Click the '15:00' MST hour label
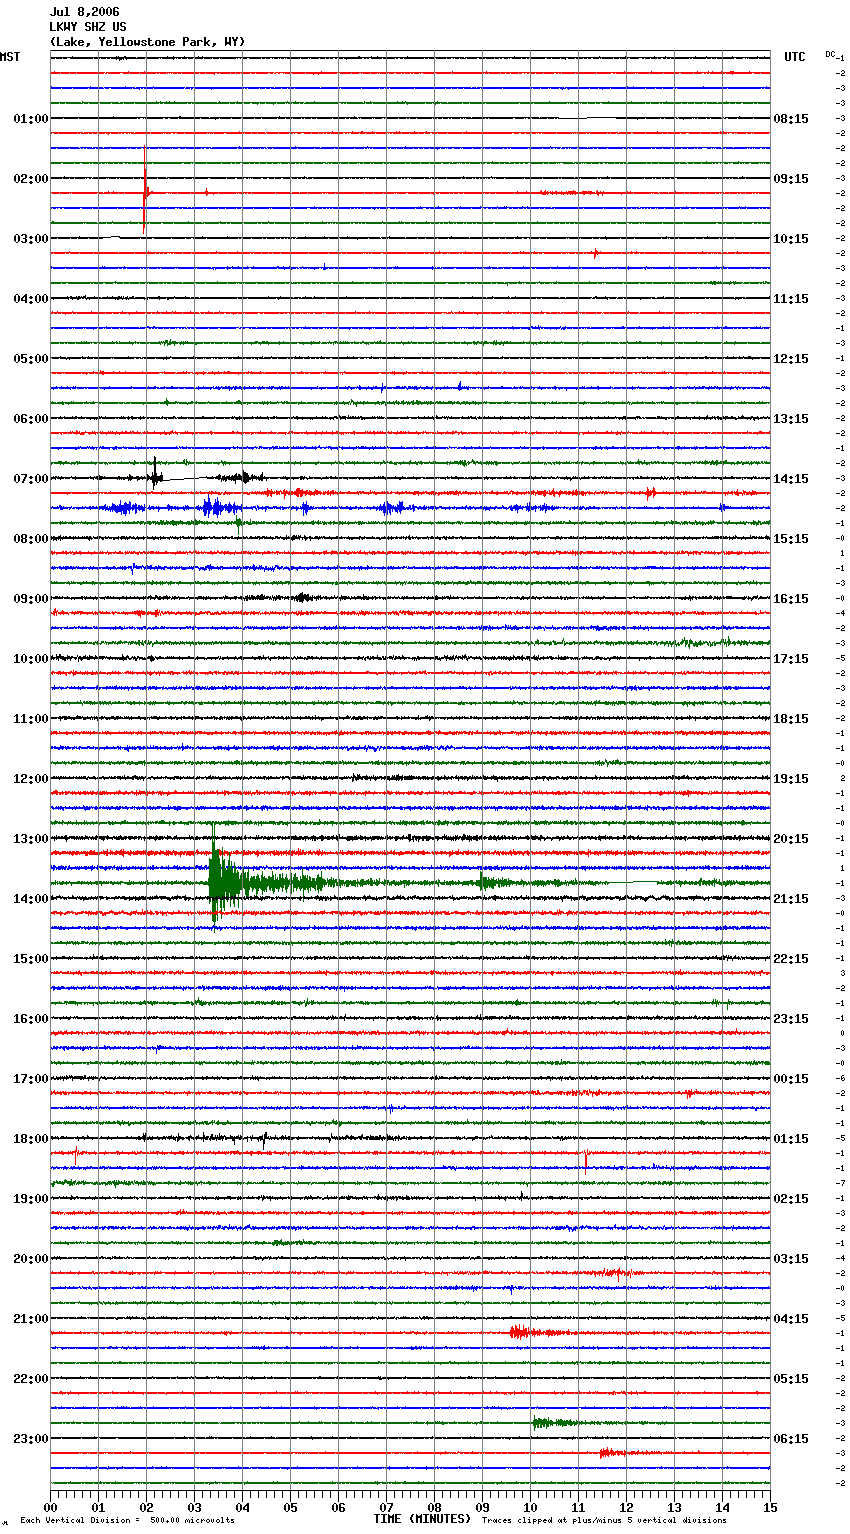The image size is (850, 1534). pyautogui.click(x=30, y=959)
